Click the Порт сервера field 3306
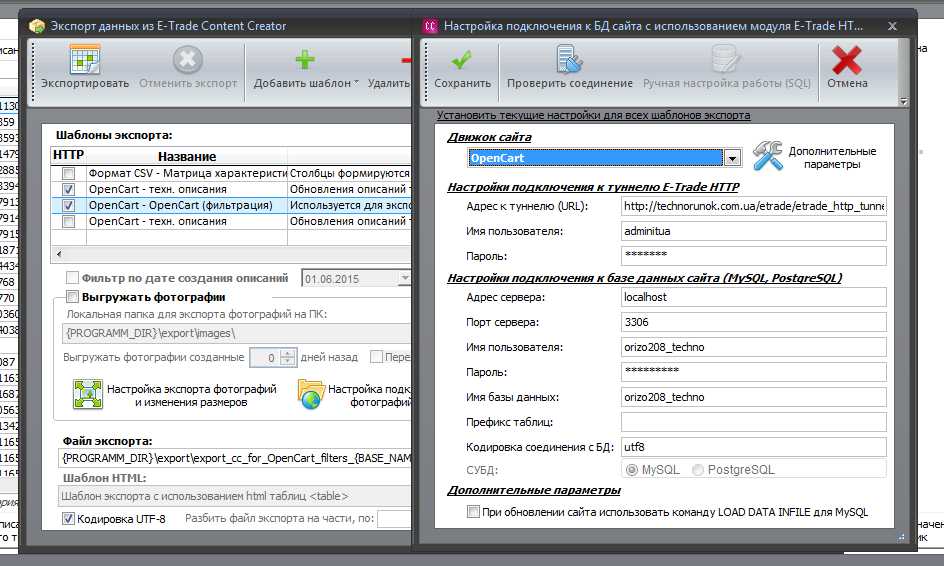The height and width of the screenshot is (566, 944). 753,322
